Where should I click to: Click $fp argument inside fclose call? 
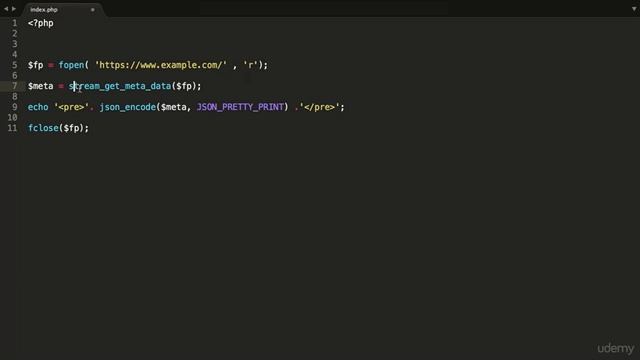(x=71, y=128)
